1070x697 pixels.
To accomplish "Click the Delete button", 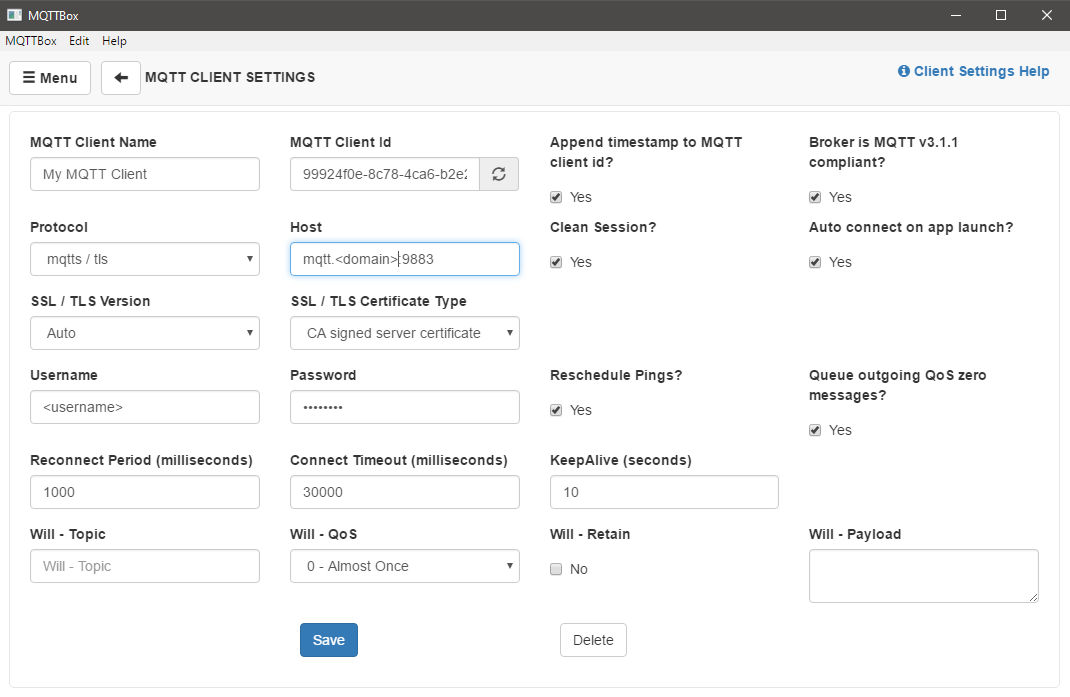I will point(593,640).
